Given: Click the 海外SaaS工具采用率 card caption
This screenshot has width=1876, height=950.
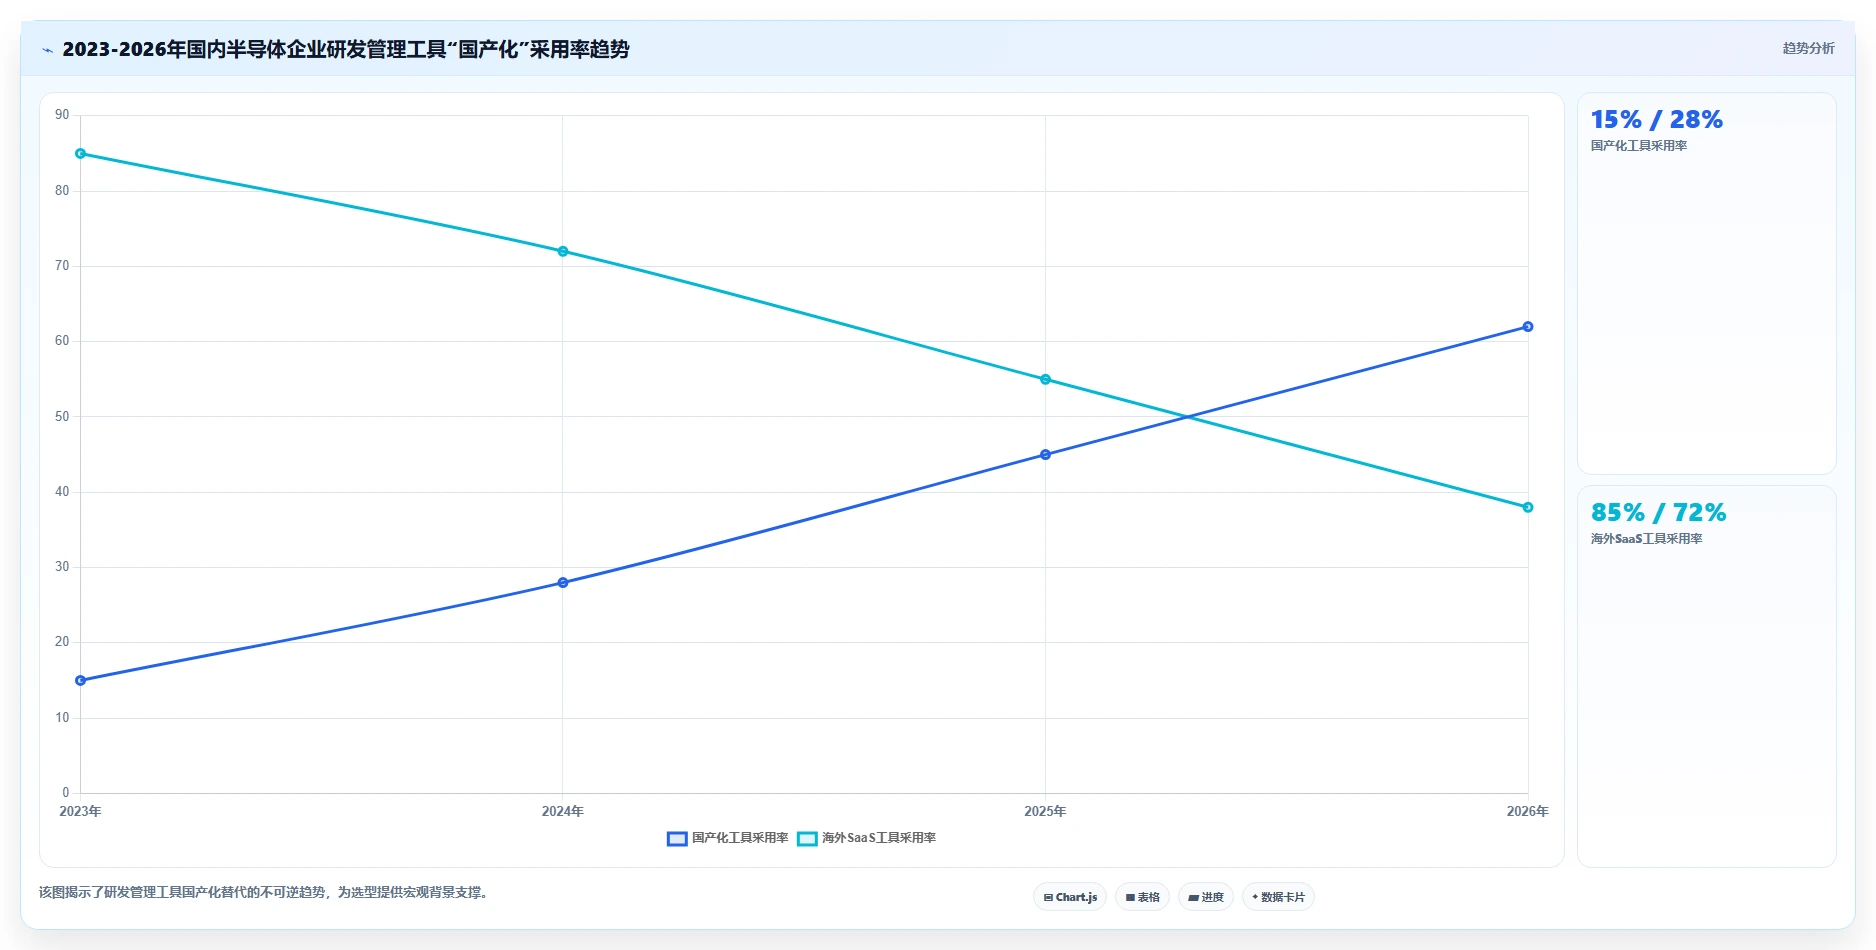Looking at the screenshot, I should [1647, 539].
